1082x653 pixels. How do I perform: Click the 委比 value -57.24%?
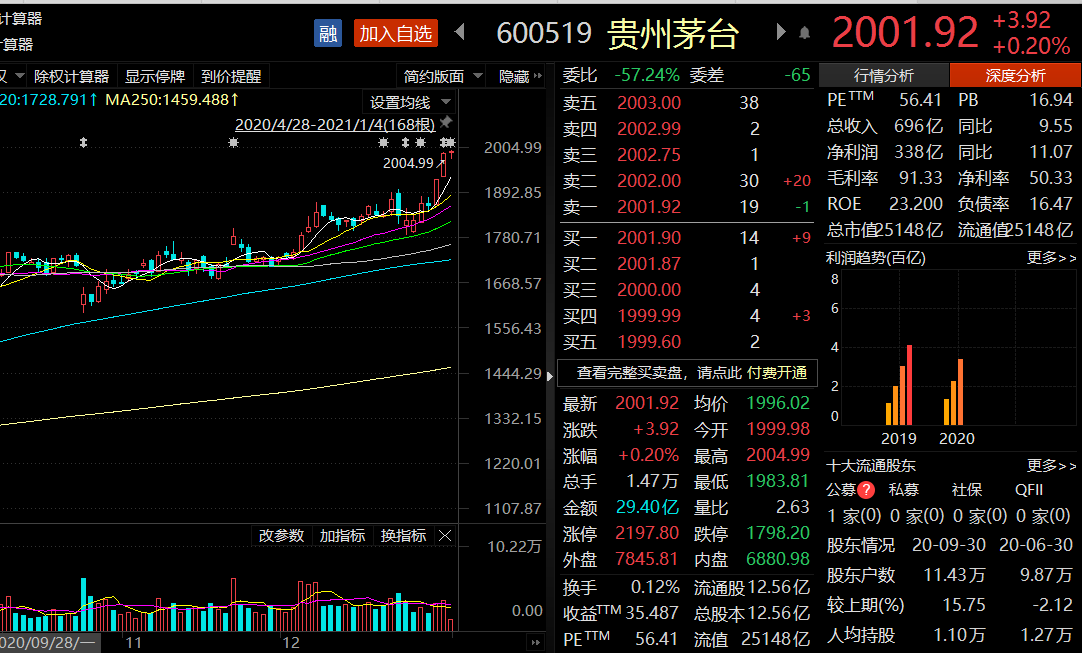tap(647, 75)
